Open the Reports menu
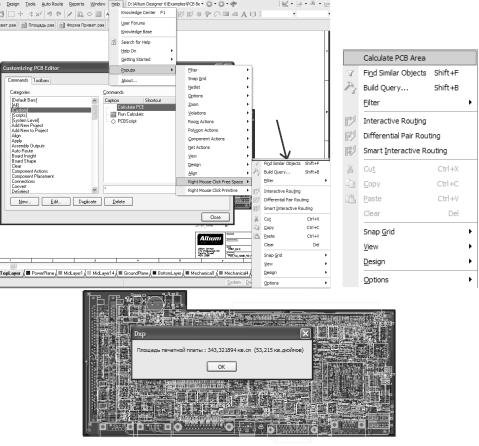 coord(77,4)
